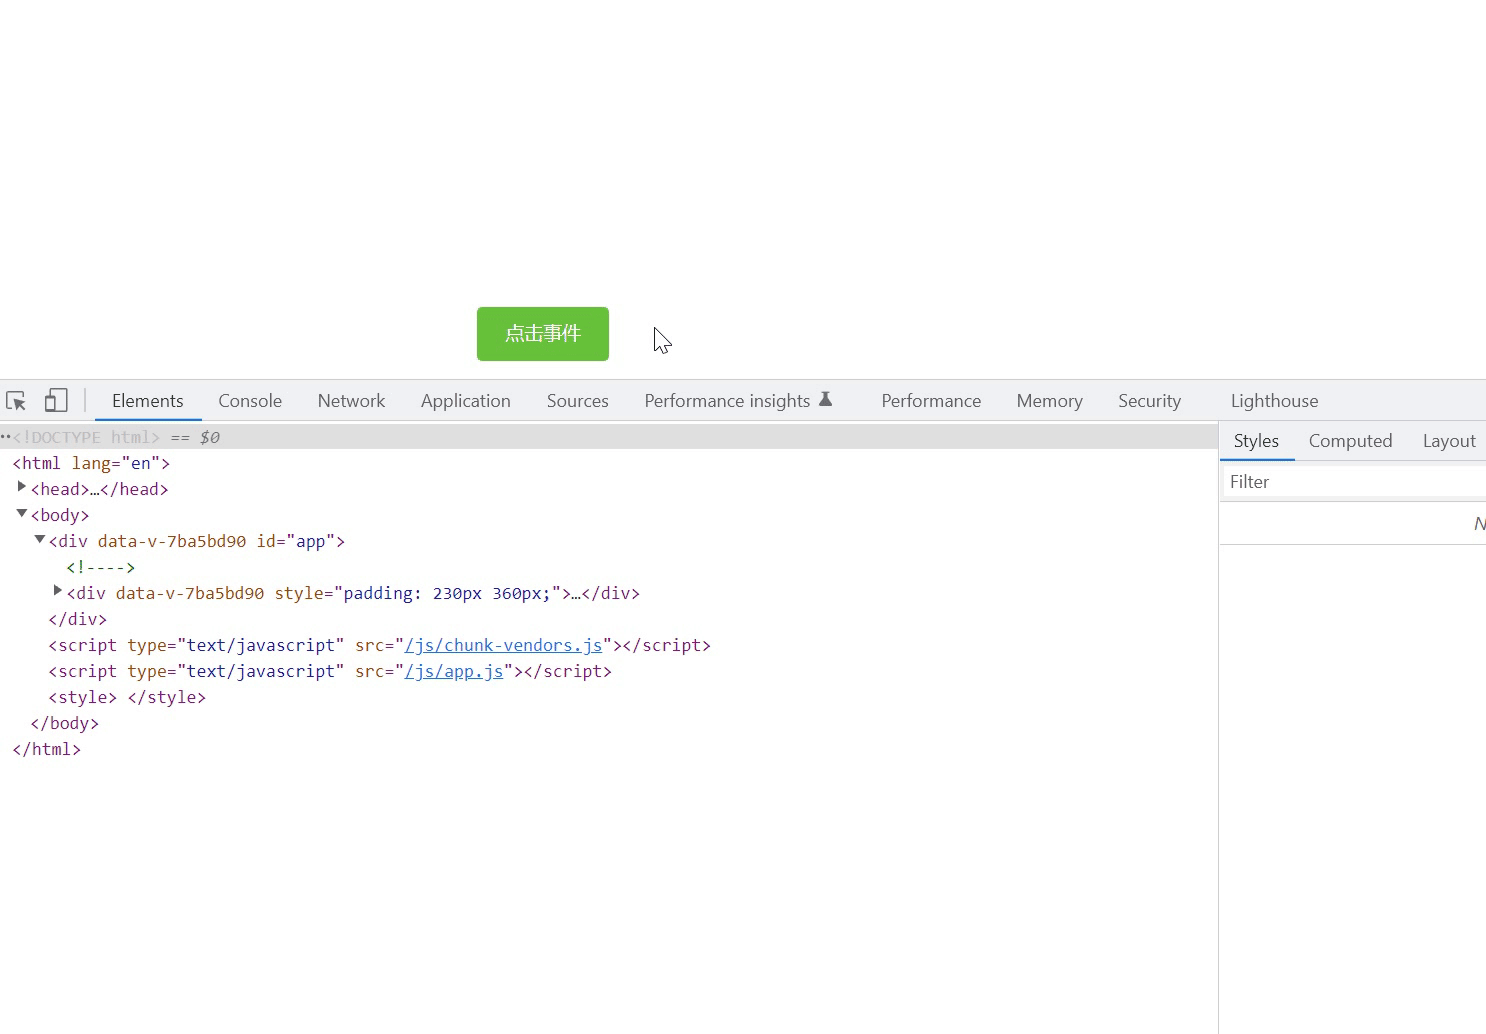This screenshot has width=1486, height=1034.
Task: Expand the head element node
Action: click(x=22, y=487)
